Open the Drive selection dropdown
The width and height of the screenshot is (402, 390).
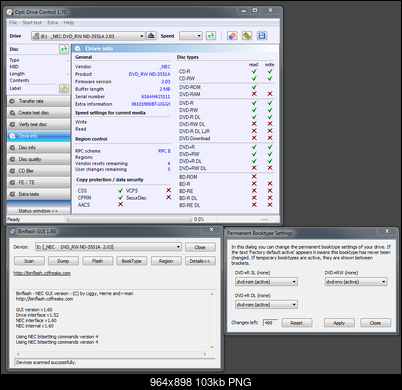tap(88, 36)
